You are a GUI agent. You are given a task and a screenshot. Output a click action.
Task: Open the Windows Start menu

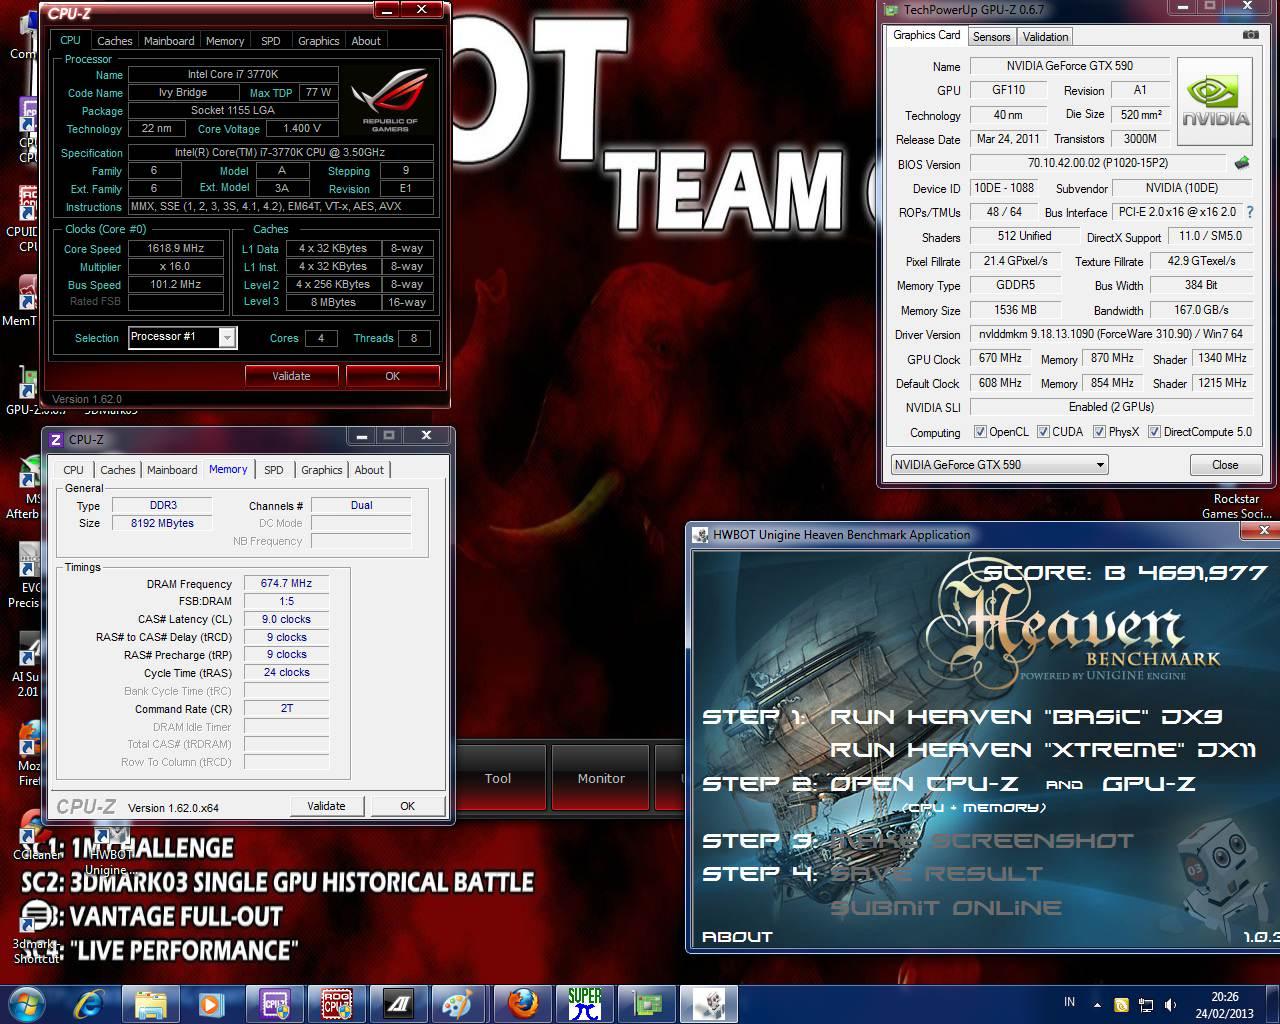pos(26,1003)
